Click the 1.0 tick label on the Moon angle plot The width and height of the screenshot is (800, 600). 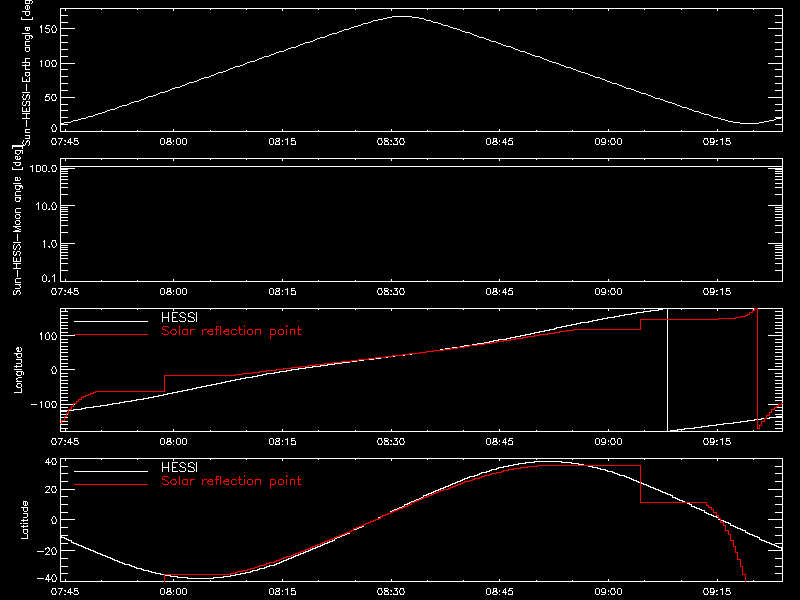[49, 244]
